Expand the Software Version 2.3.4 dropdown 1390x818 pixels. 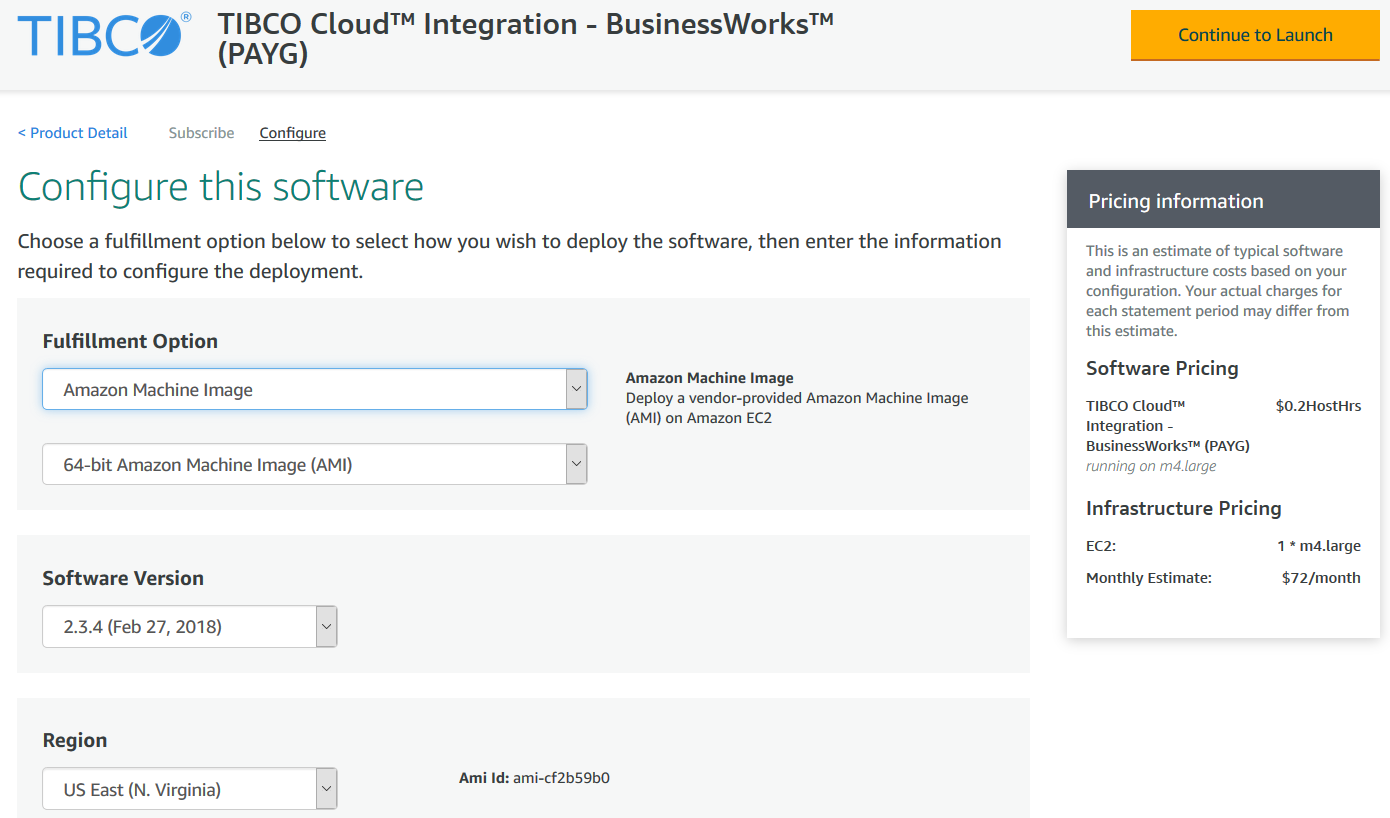click(178, 627)
